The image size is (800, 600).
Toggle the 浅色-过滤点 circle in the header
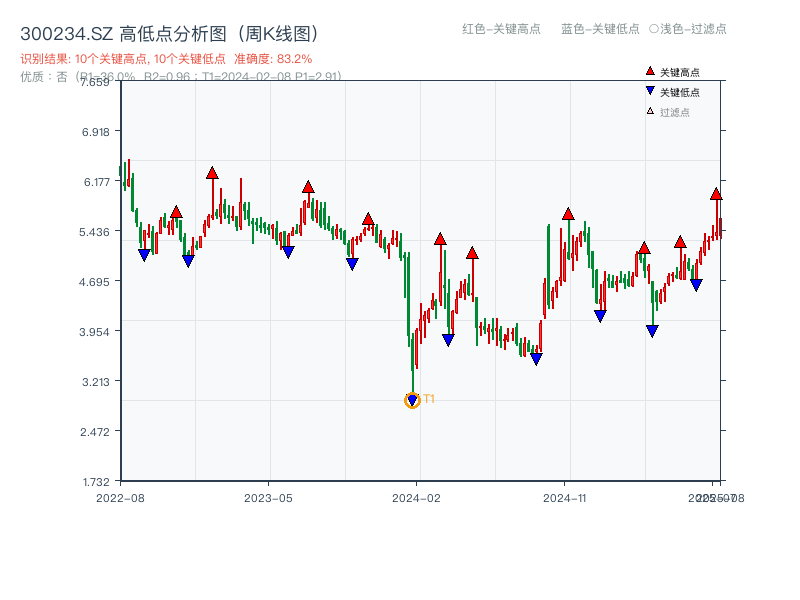[x=653, y=29]
